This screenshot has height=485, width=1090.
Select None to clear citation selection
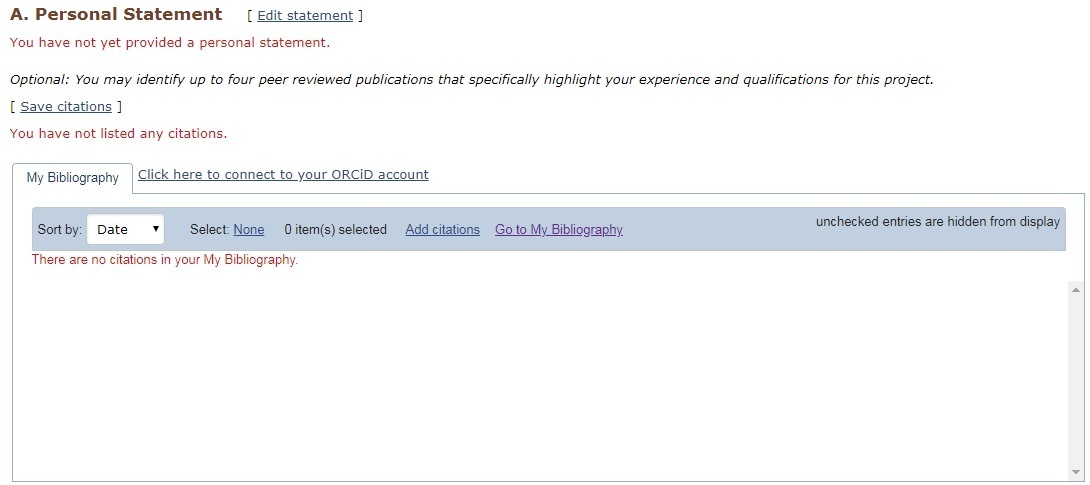249,230
